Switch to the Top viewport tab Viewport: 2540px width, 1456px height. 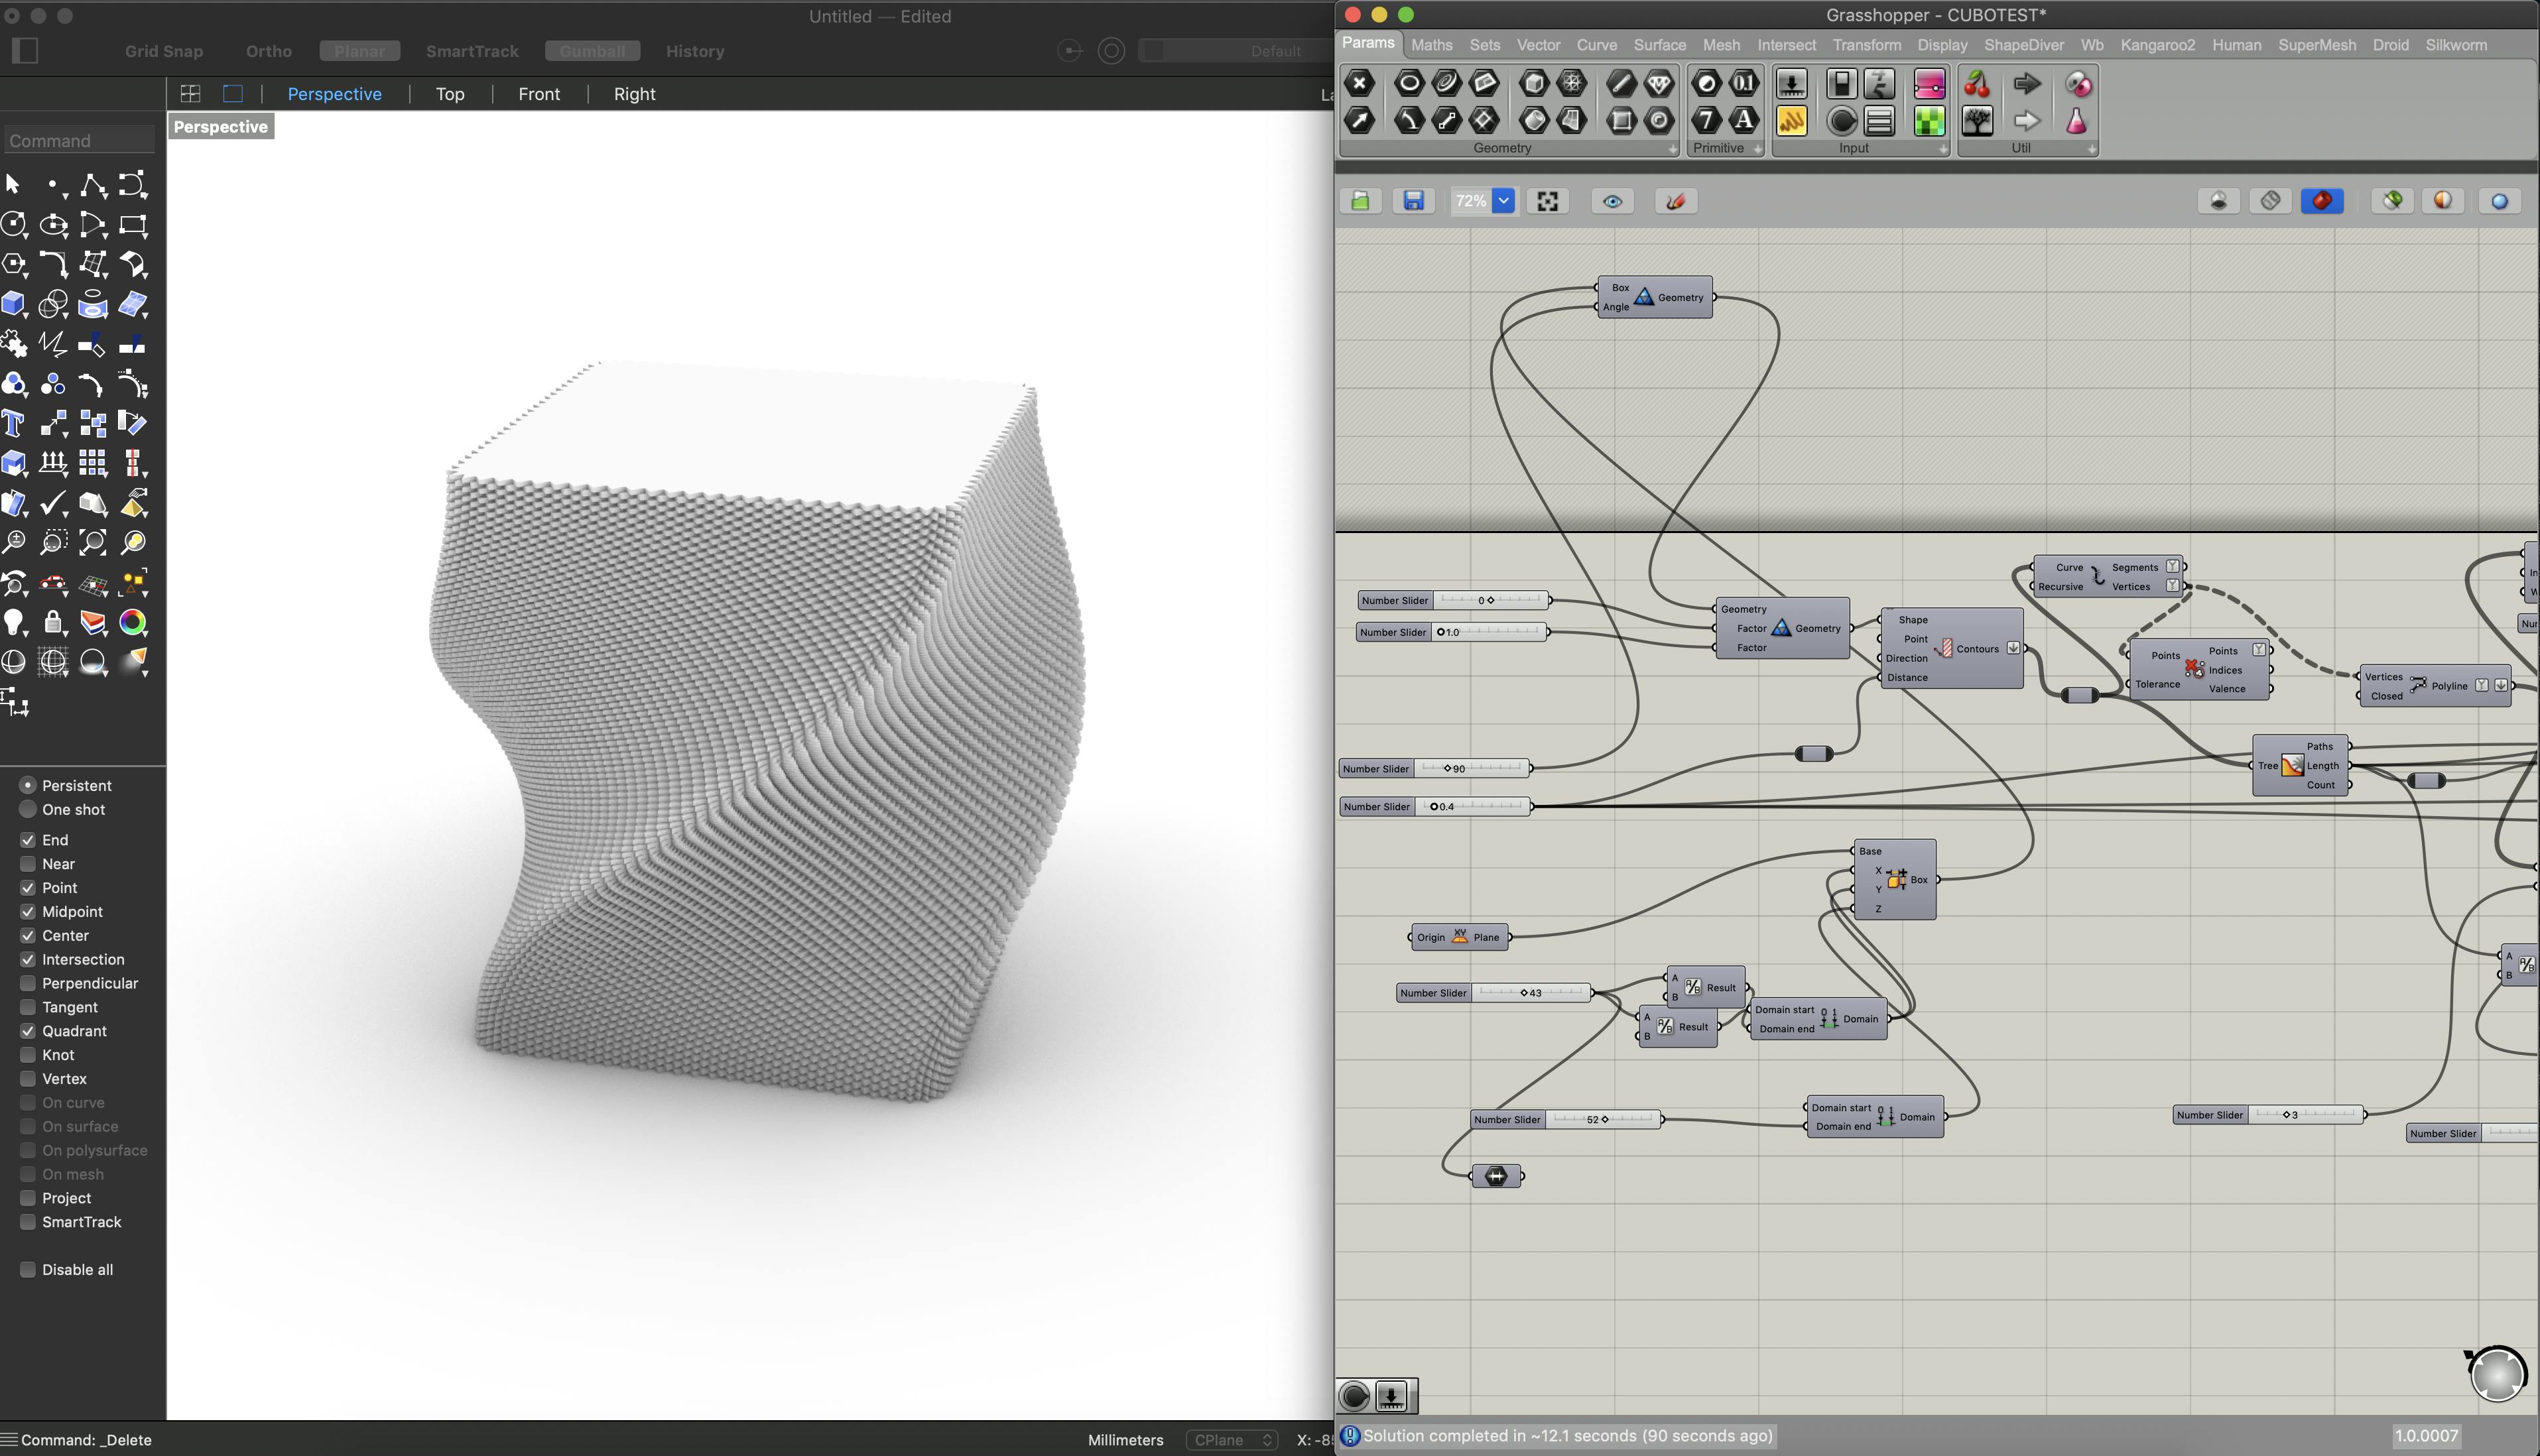(x=450, y=94)
